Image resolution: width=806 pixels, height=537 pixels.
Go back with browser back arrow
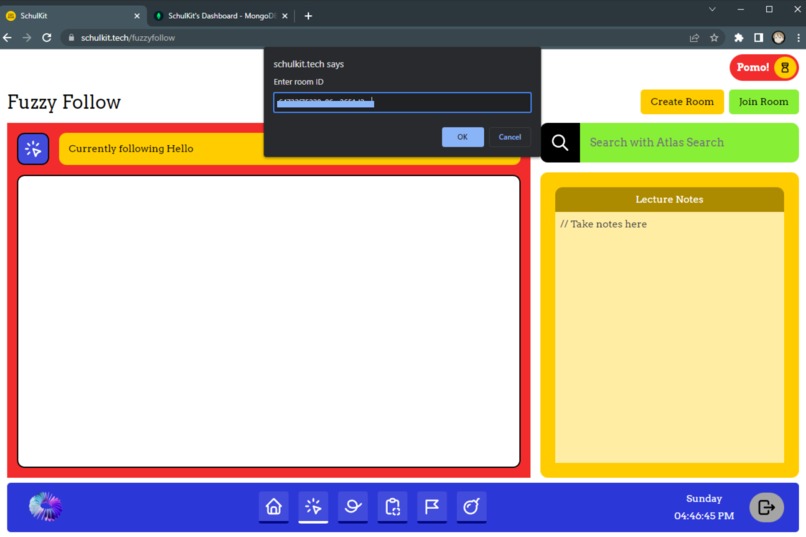click(x=7, y=38)
